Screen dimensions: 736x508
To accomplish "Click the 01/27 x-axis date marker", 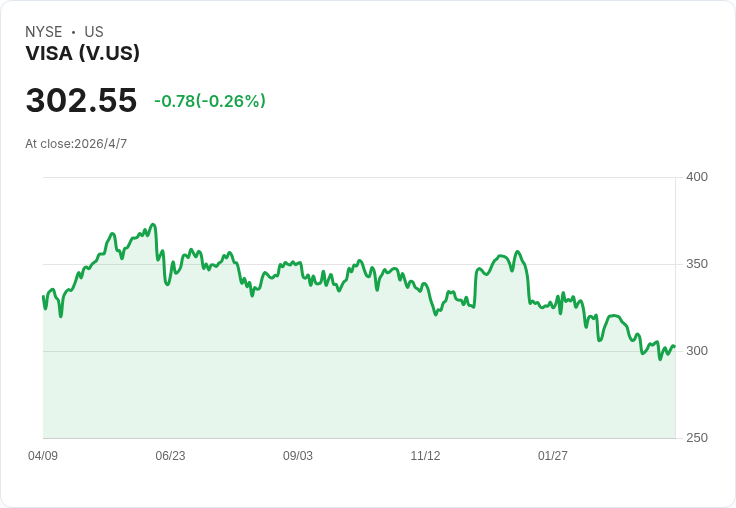I will tap(553, 456).
